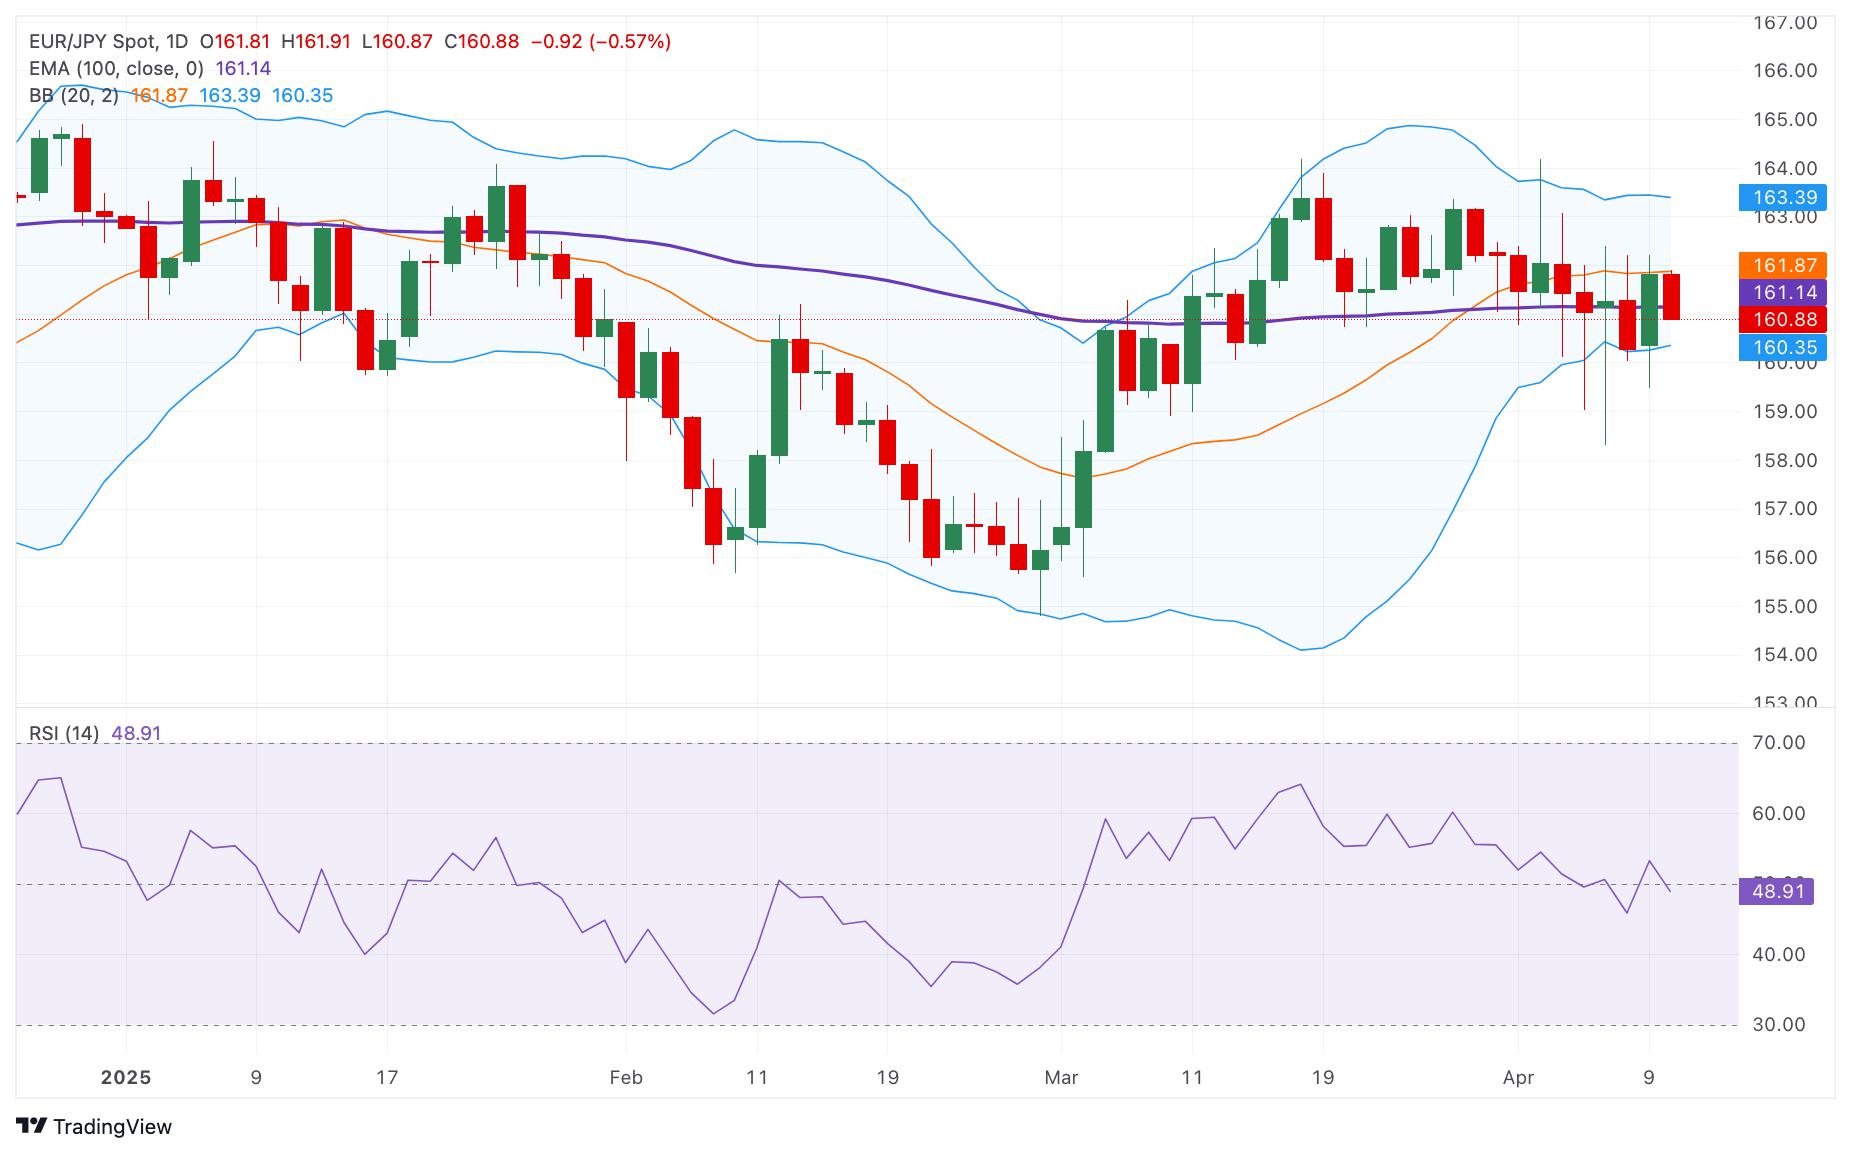Click the 167.00 price axis label
This screenshot has width=1851, height=1154.
(x=1787, y=22)
